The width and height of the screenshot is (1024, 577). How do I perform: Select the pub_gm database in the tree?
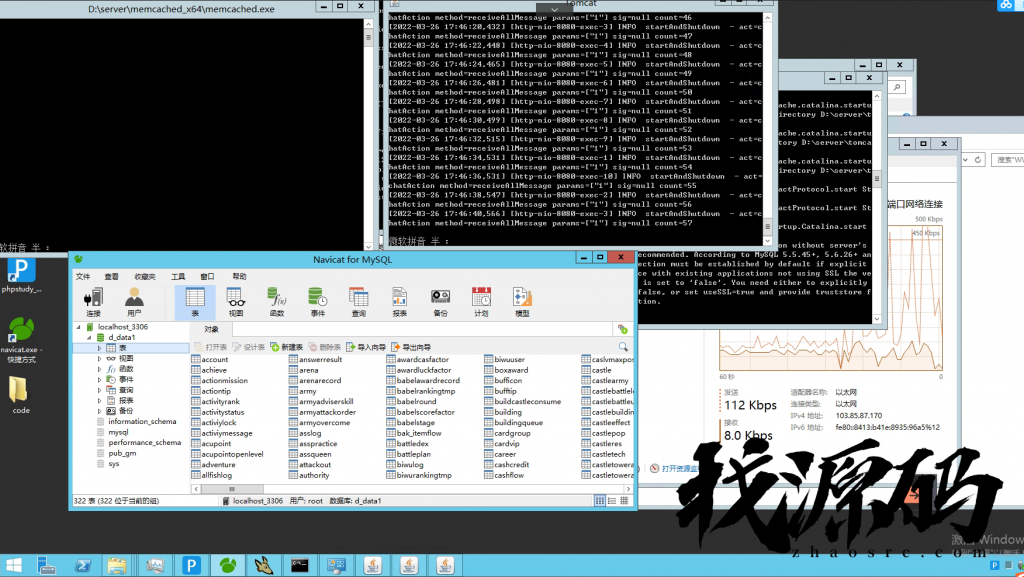point(122,453)
